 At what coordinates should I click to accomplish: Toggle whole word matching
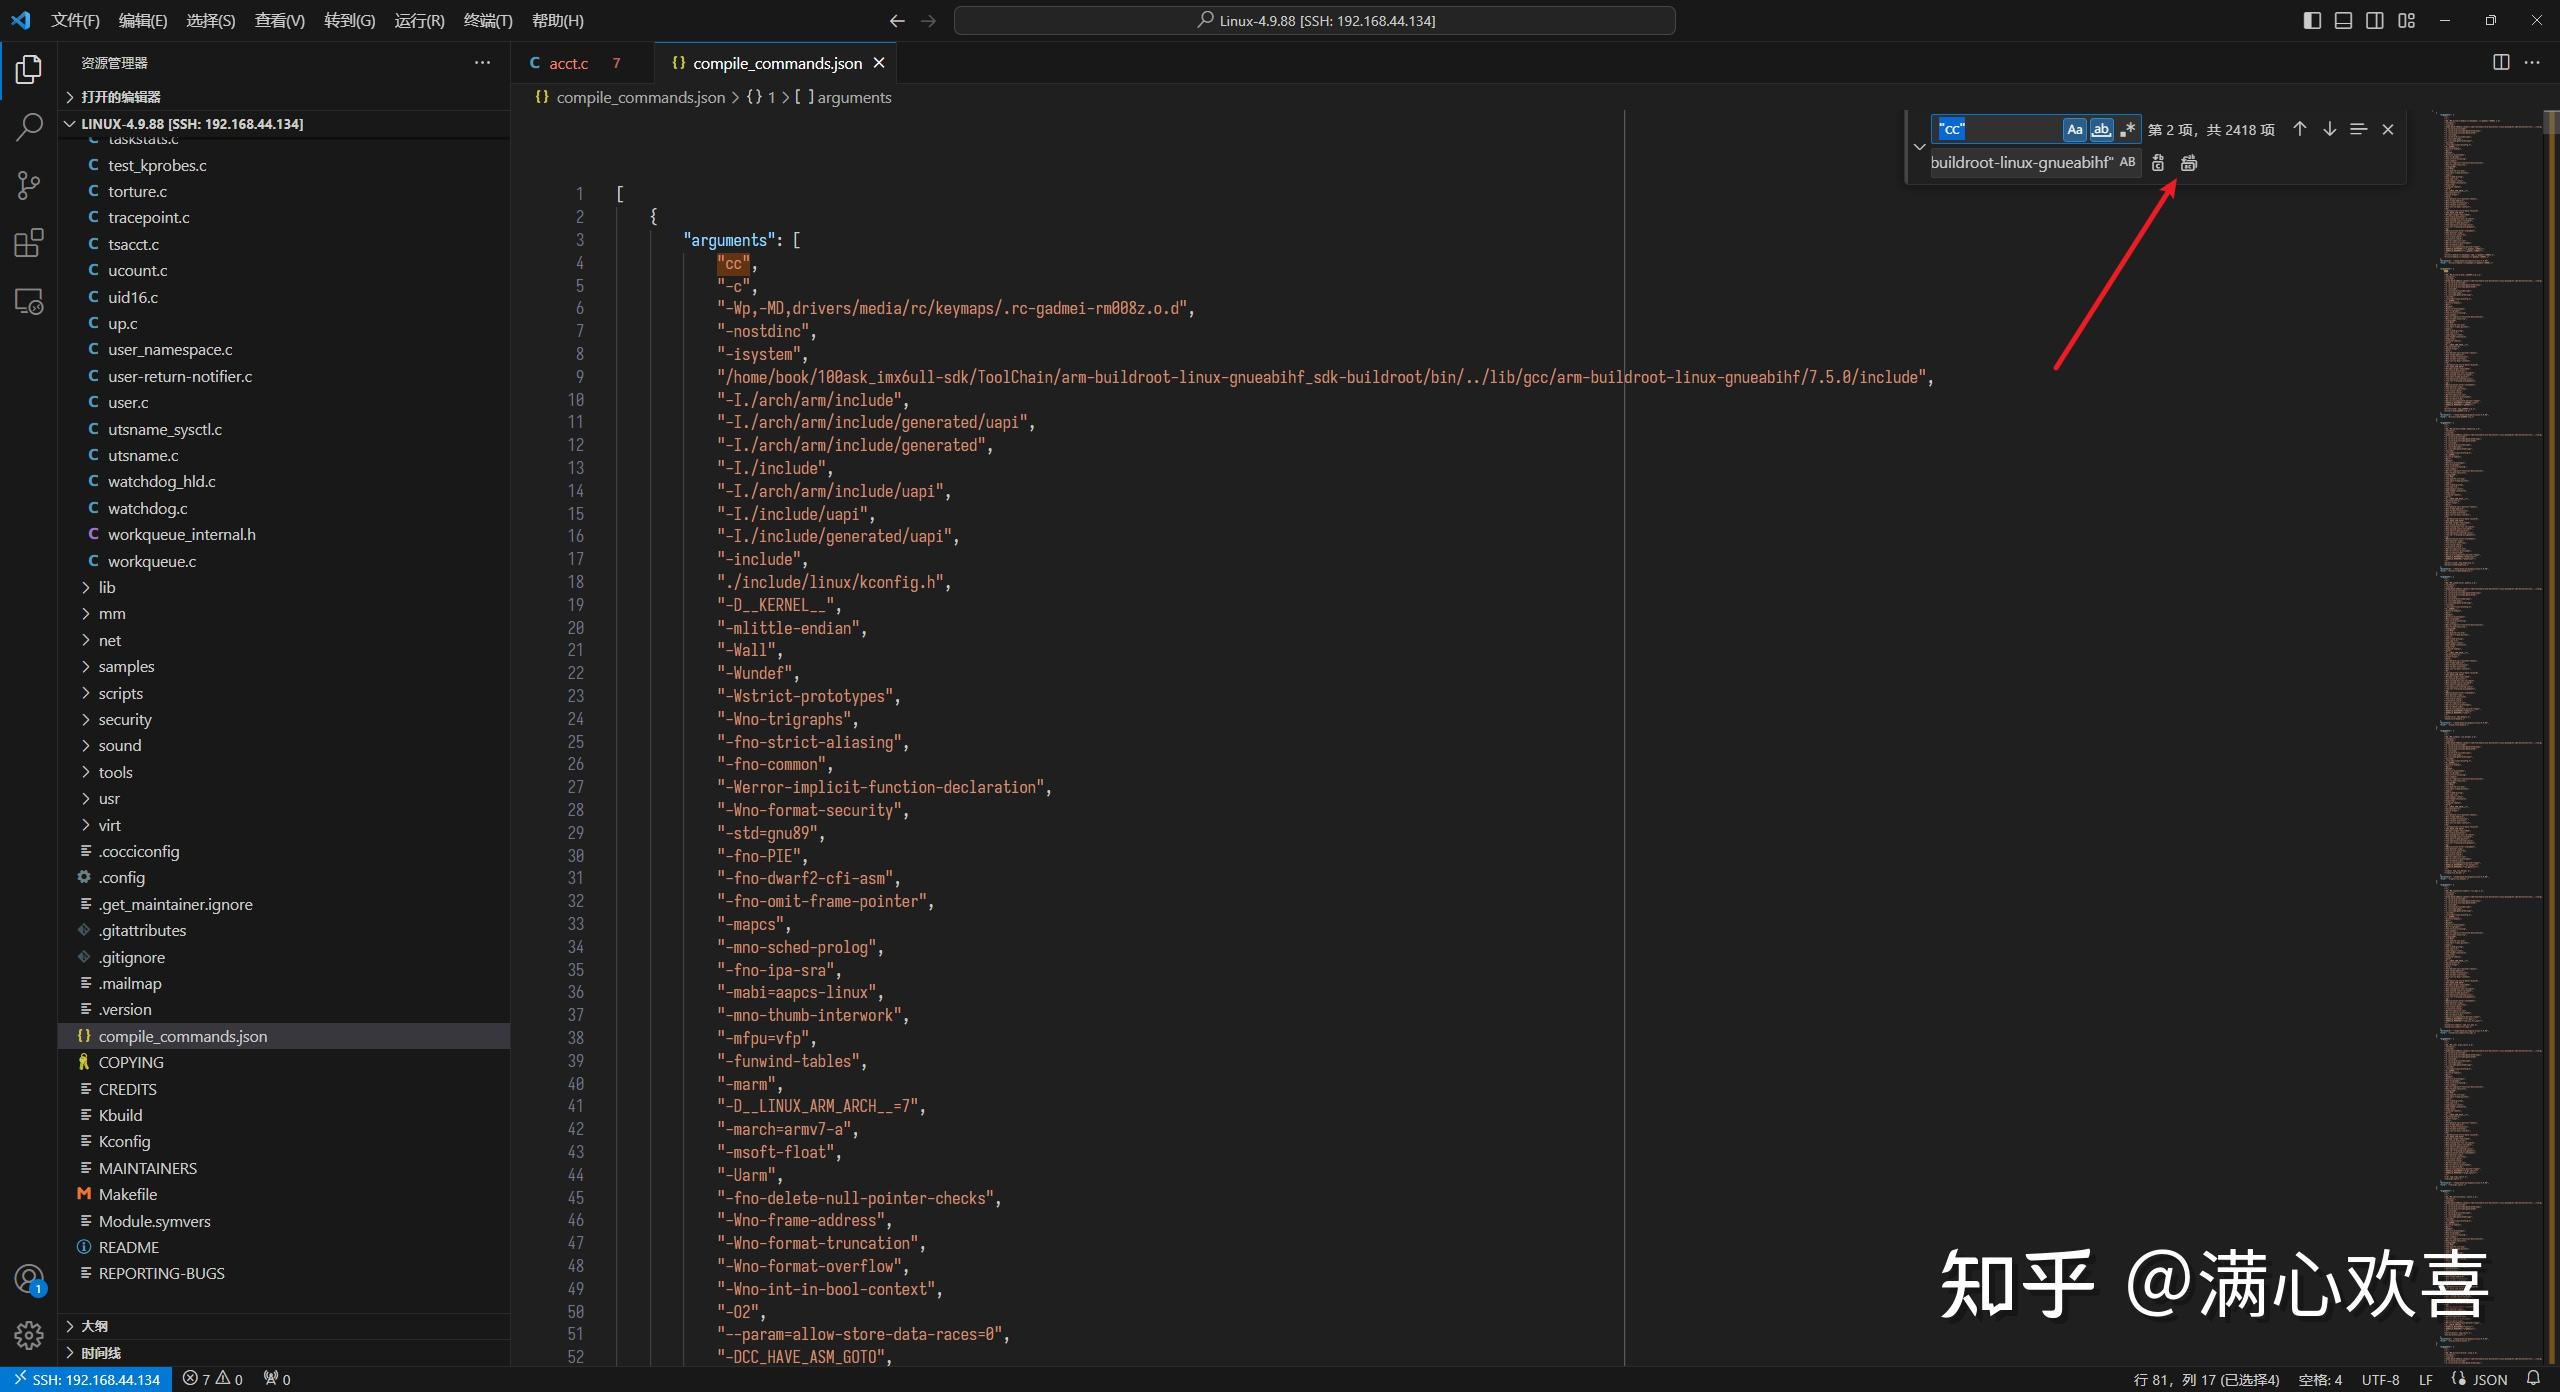click(x=2101, y=129)
